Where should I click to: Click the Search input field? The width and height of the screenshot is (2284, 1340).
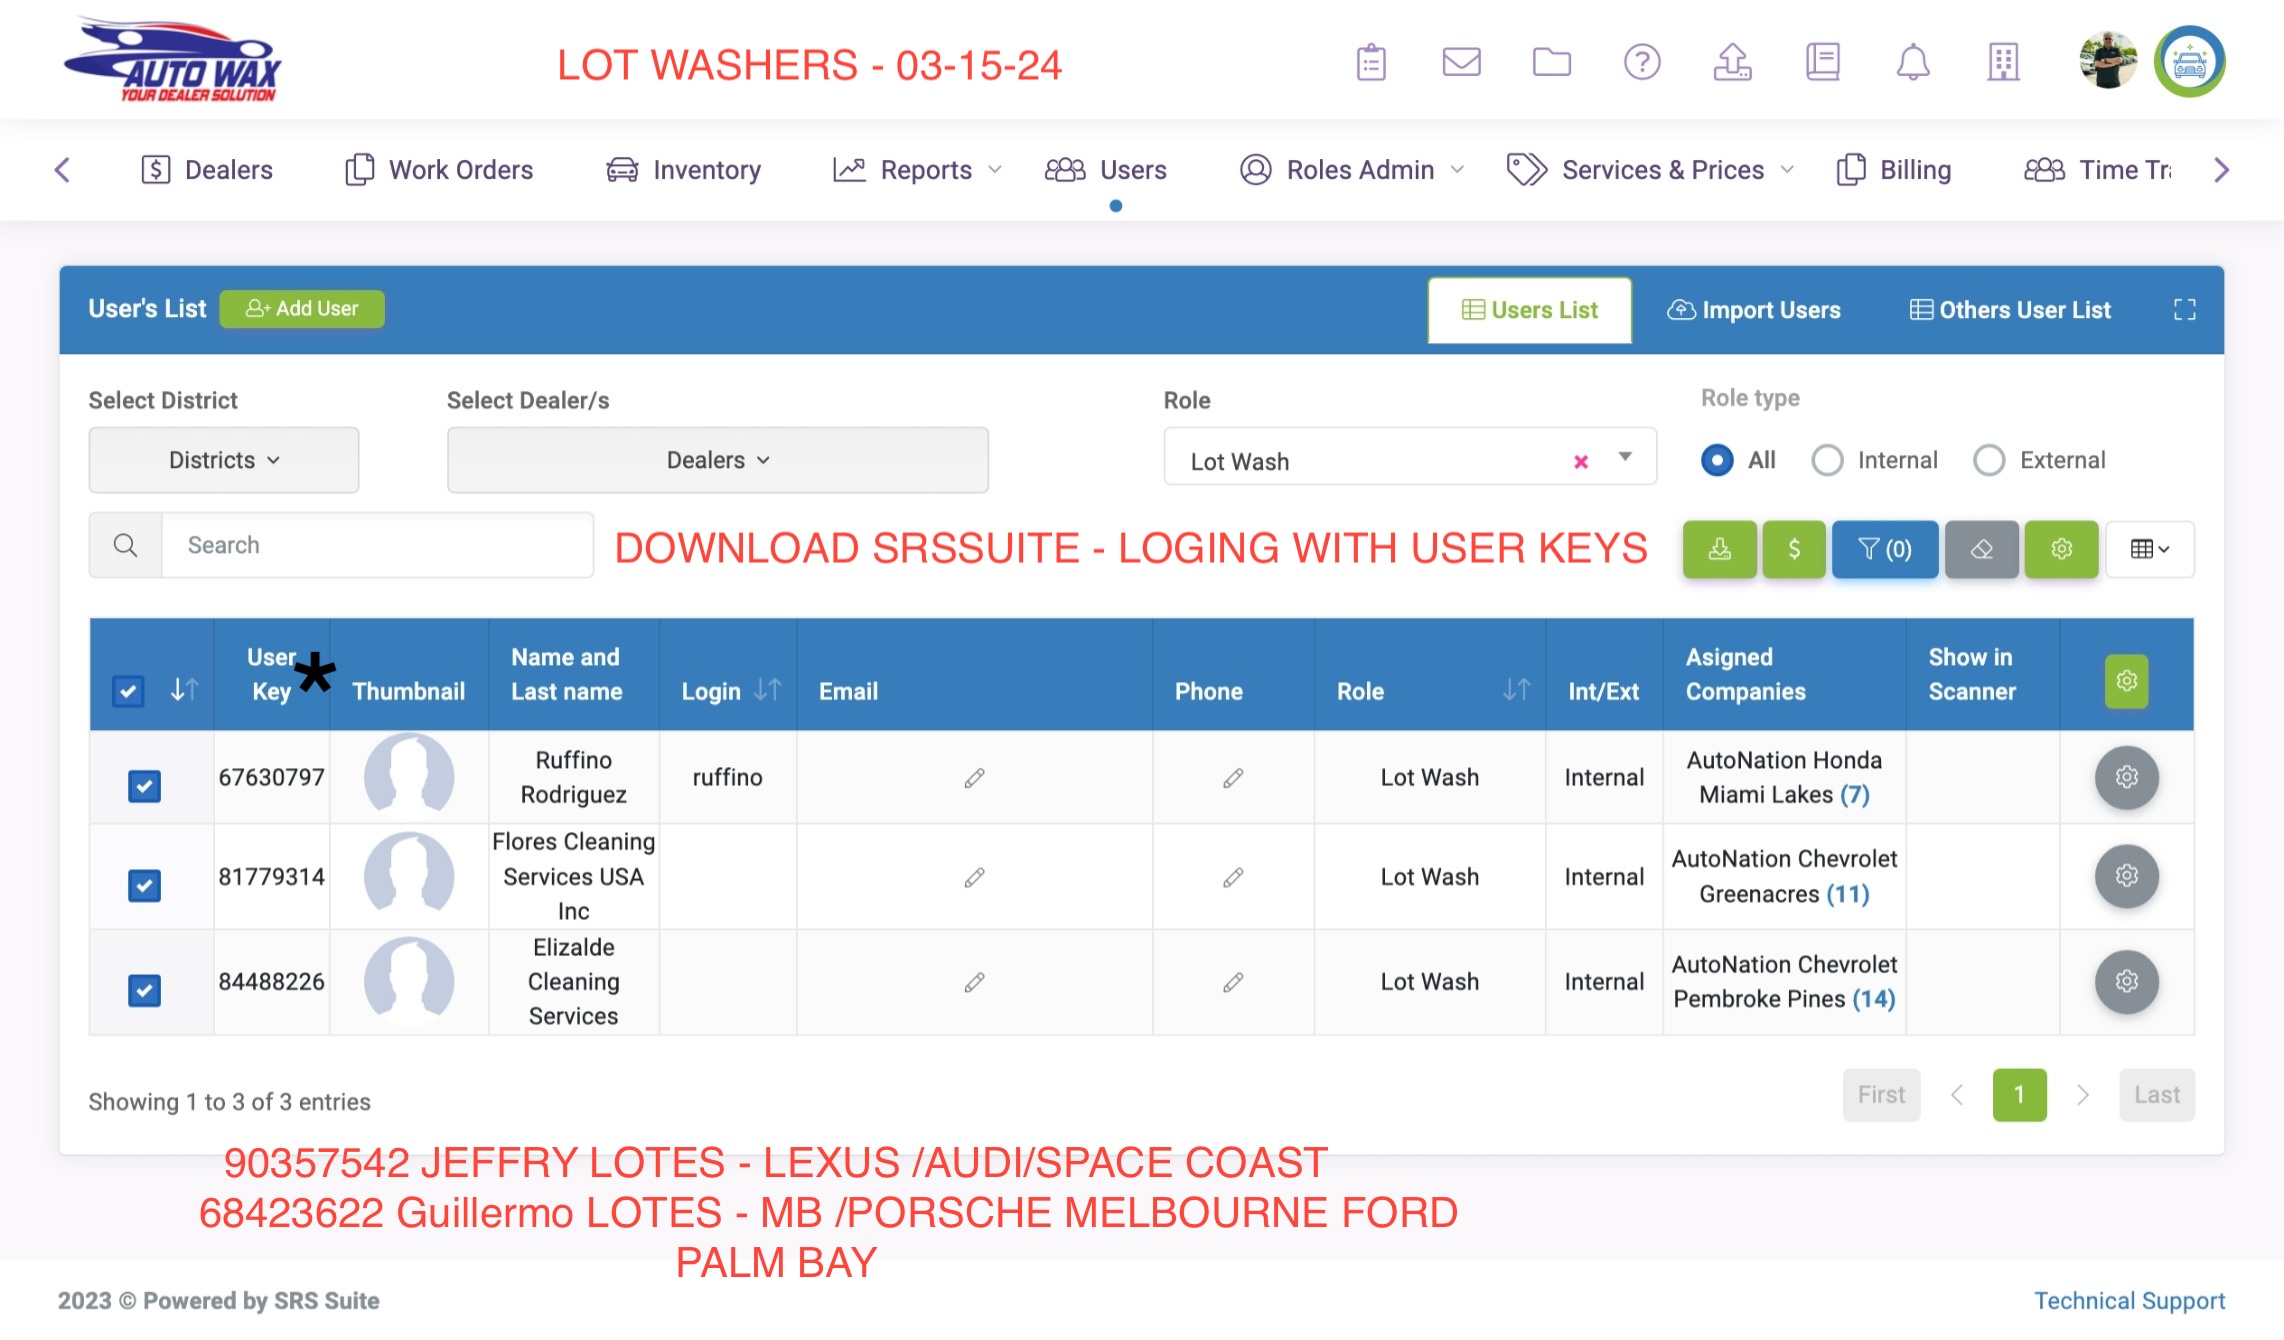tap(376, 545)
